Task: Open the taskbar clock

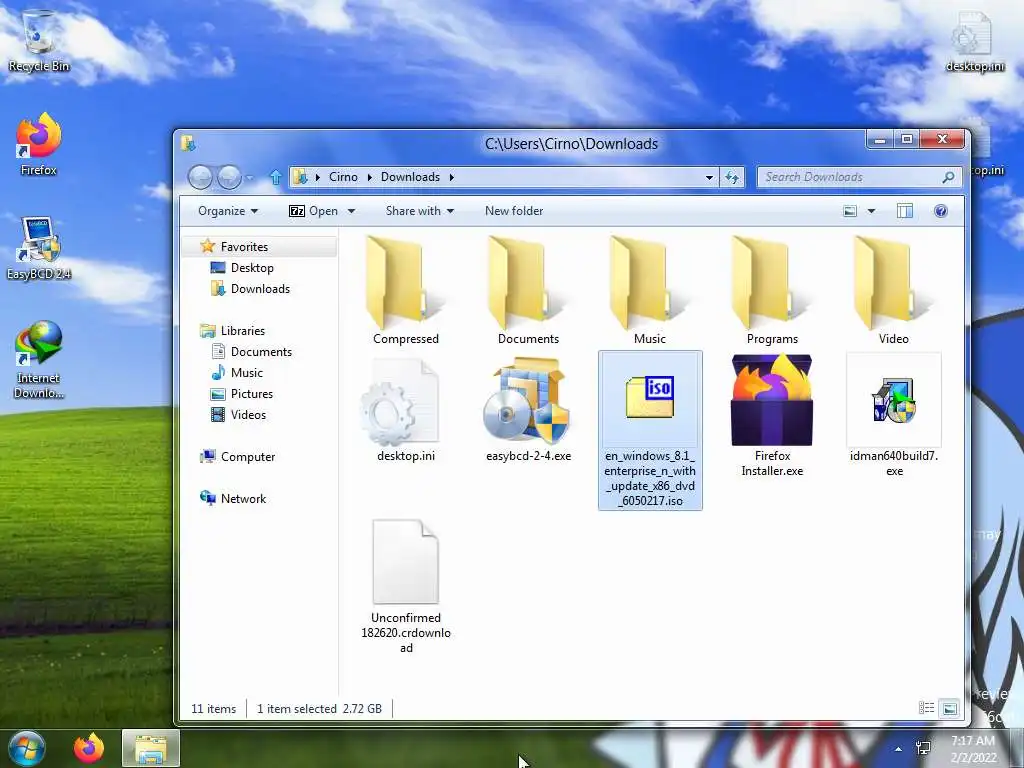Action: [x=973, y=749]
